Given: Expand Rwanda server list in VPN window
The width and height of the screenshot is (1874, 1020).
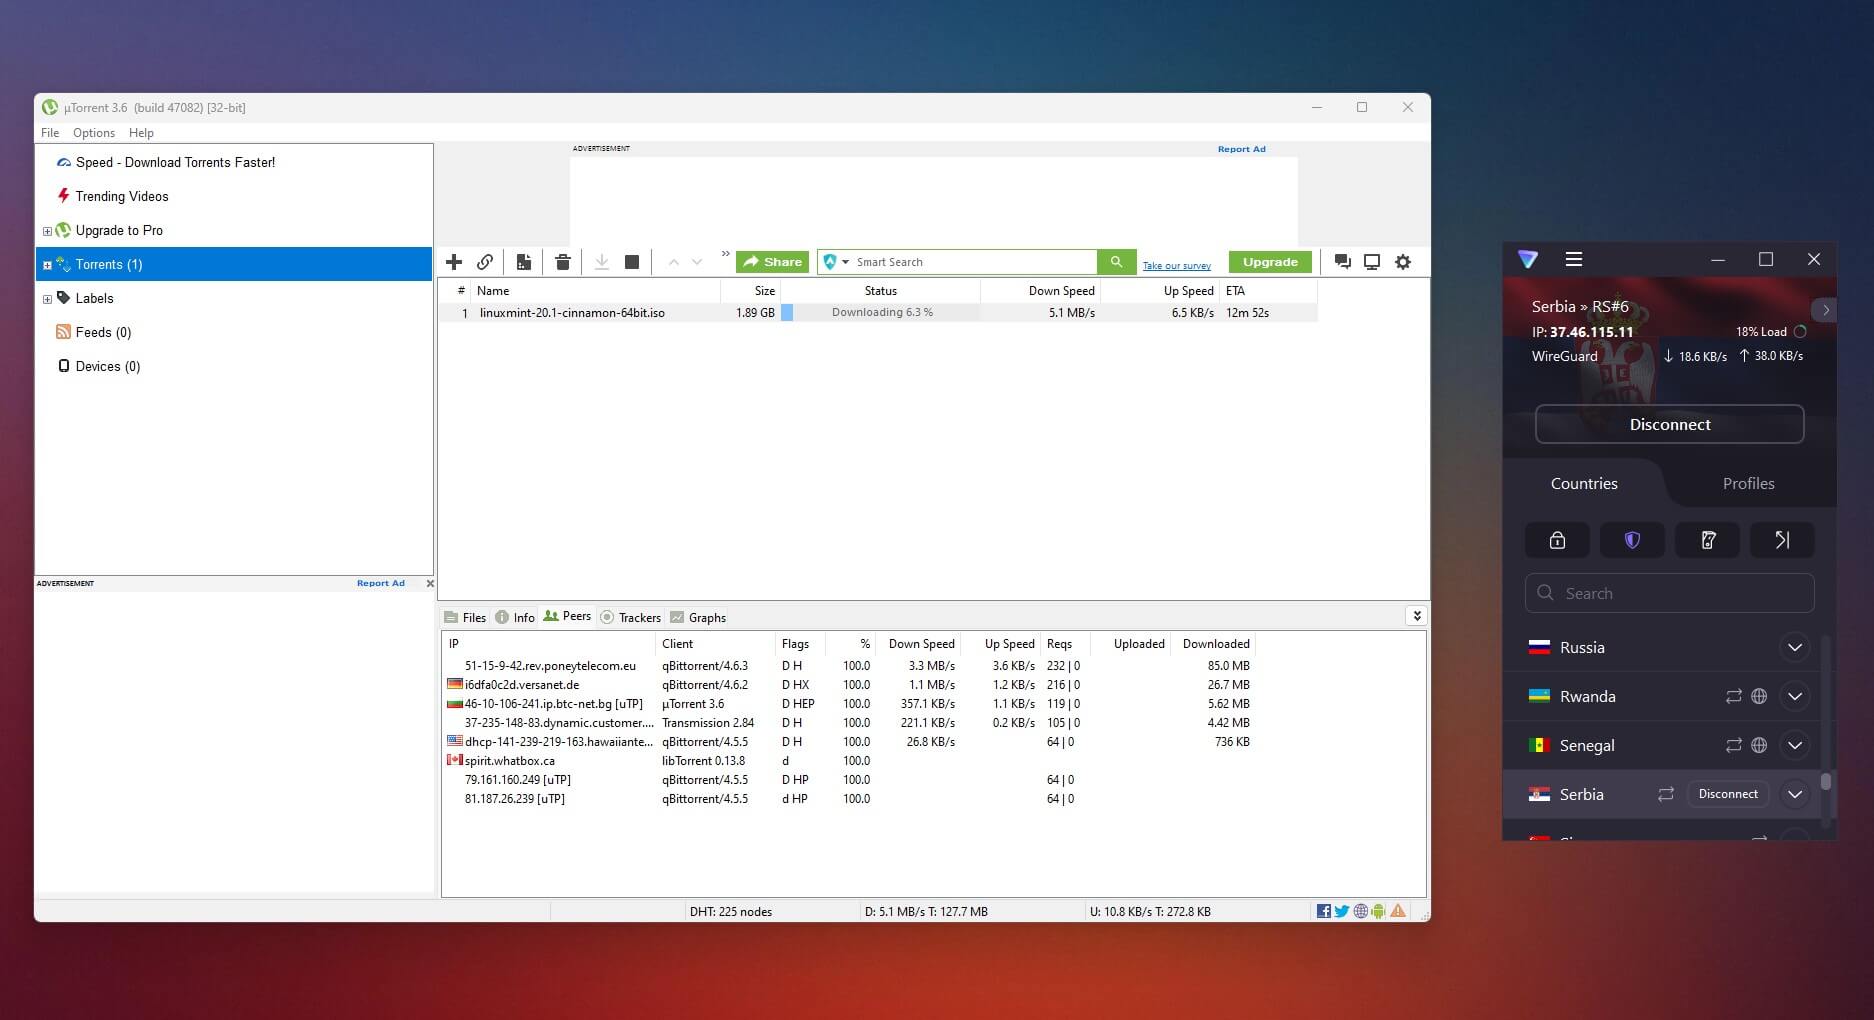Looking at the screenshot, I should tap(1795, 696).
